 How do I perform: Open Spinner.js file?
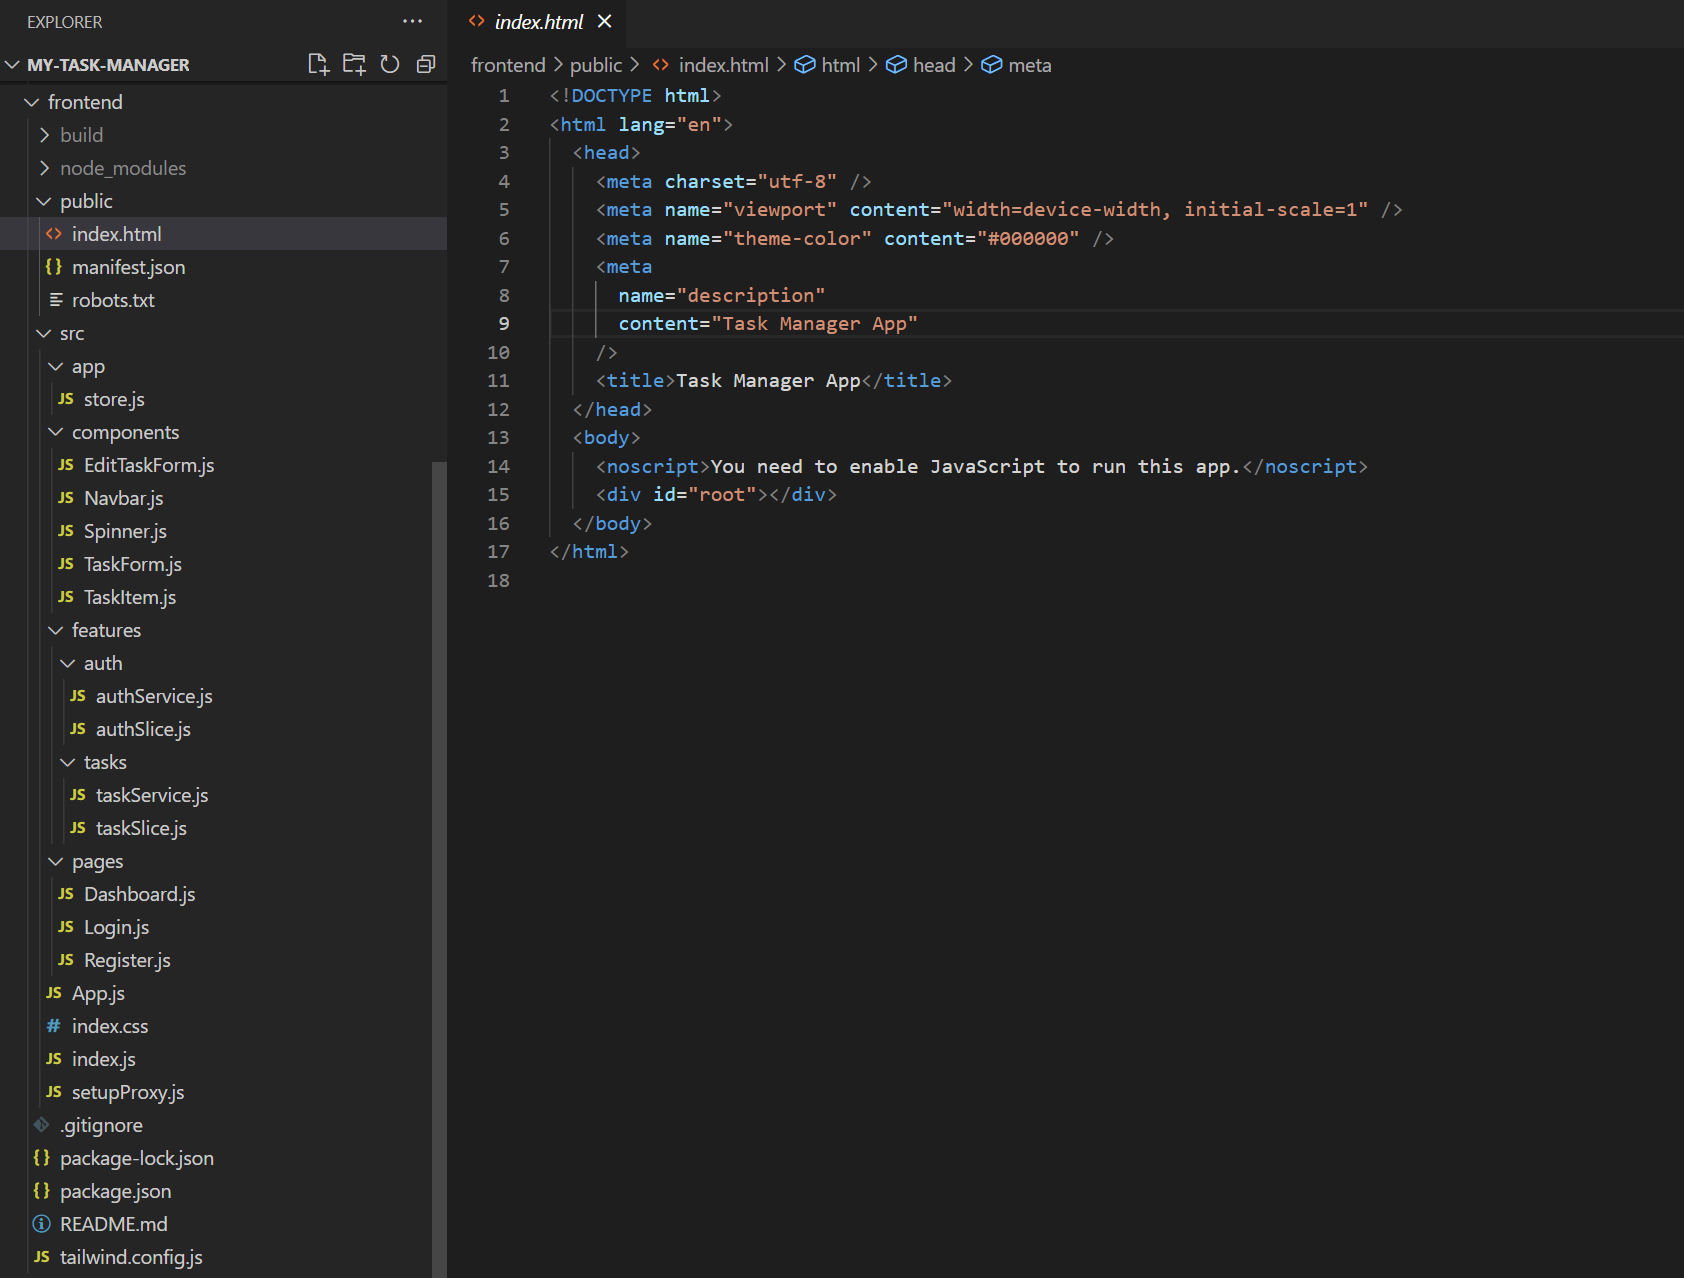point(223,531)
